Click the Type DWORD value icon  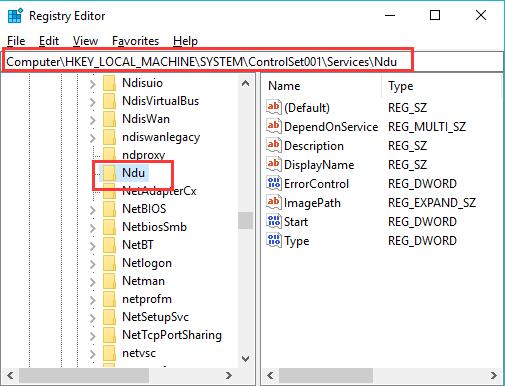(274, 240)
